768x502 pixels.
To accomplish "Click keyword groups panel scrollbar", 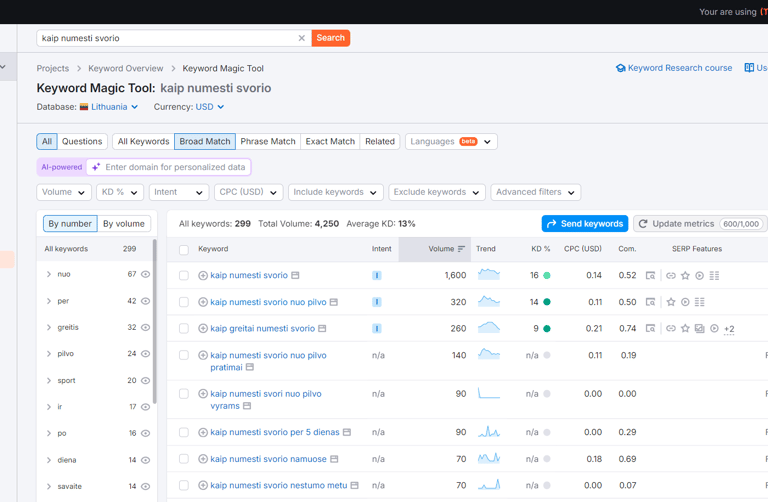I will 155,322.
